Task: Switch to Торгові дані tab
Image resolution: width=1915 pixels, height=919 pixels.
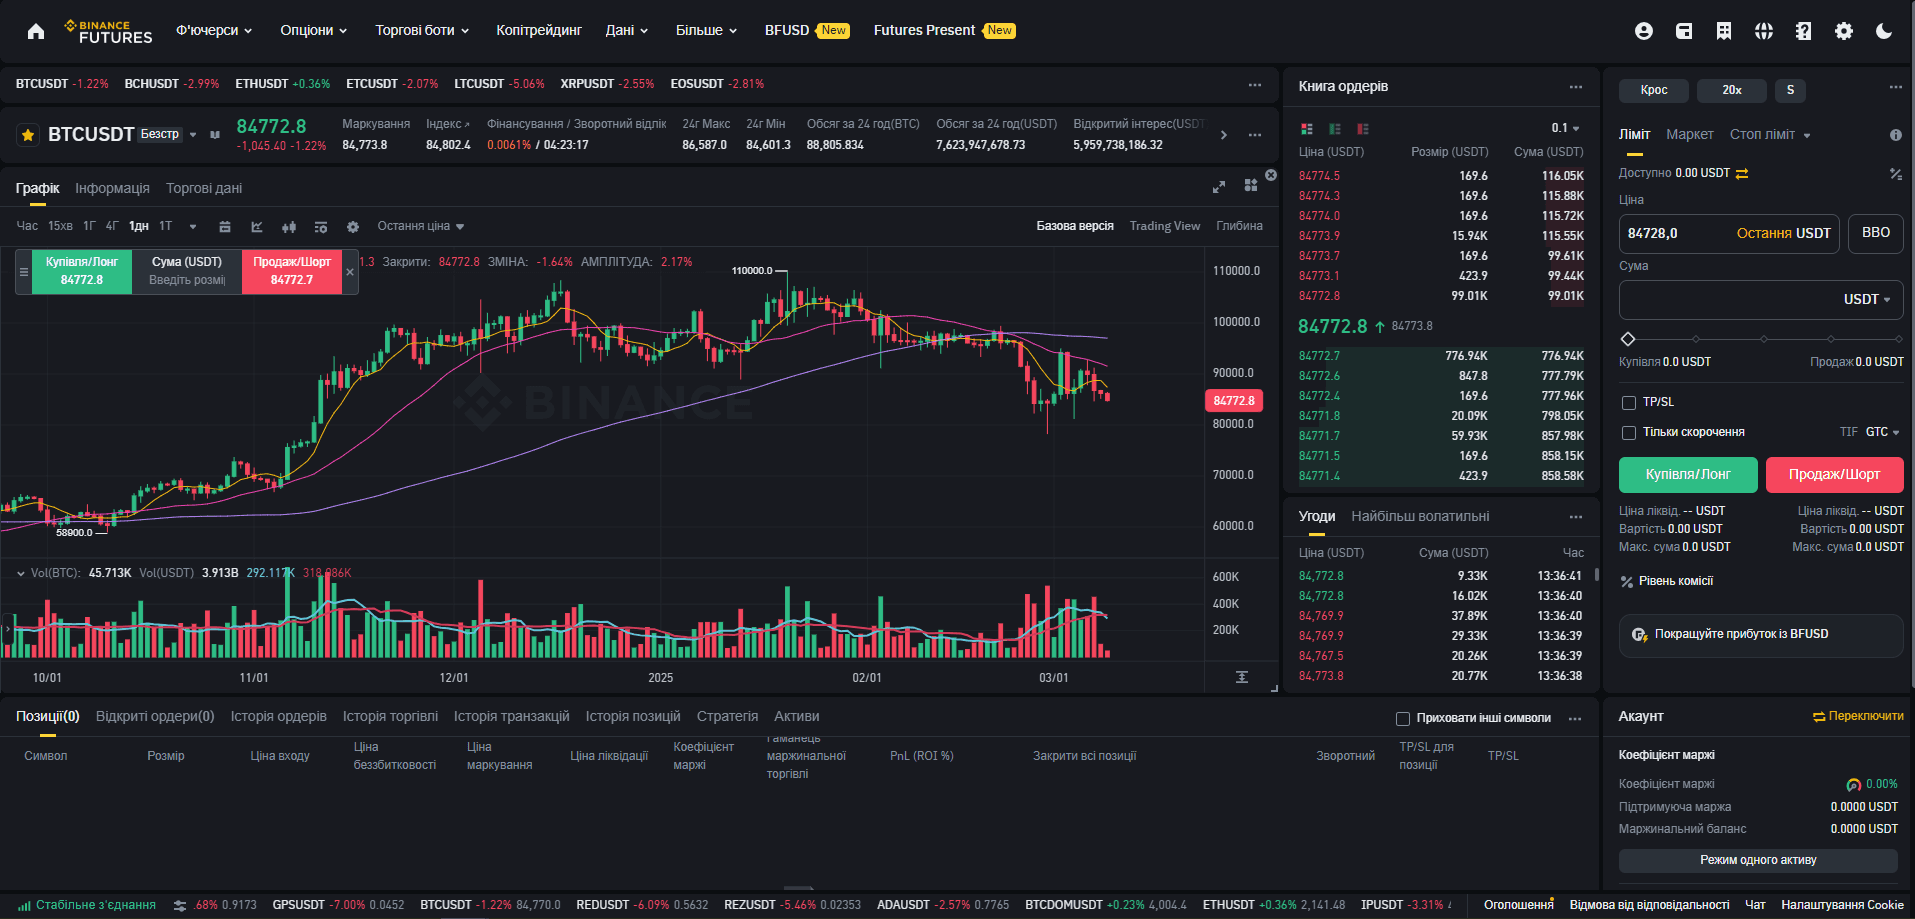Action: [x=204, y=189]
